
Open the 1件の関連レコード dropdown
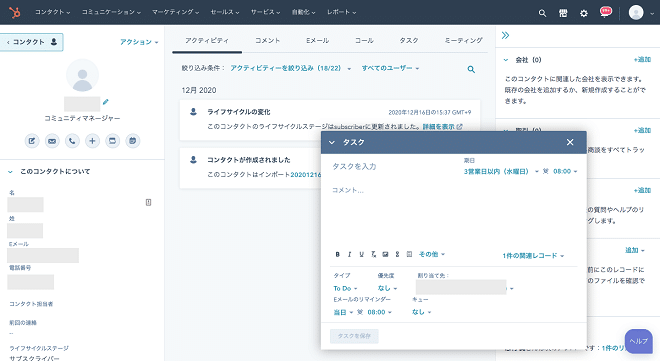tap(533, 255)
